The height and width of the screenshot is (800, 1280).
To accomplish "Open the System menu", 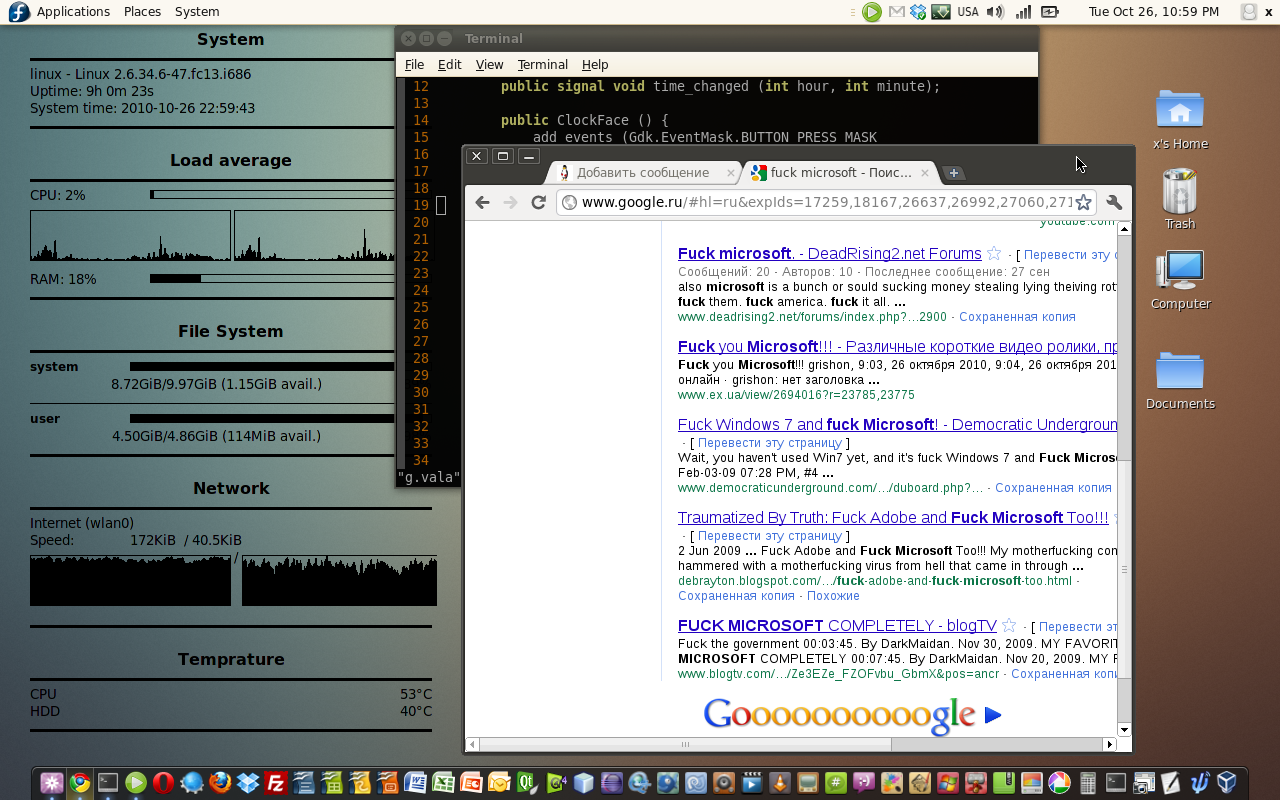I will pyautogui.click(x=197, y=12).
